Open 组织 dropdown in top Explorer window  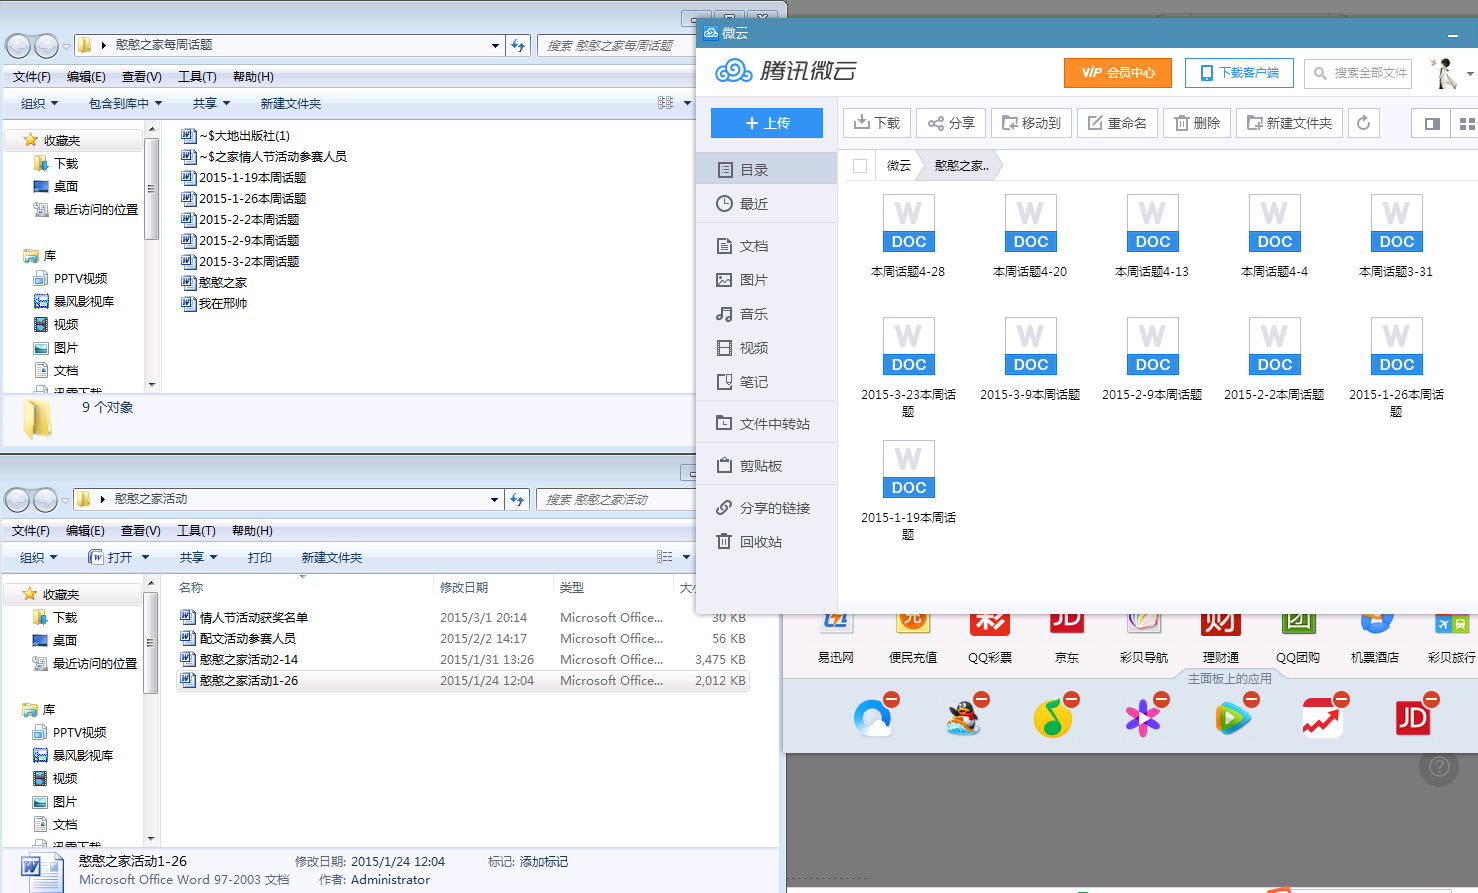point(40,104)
